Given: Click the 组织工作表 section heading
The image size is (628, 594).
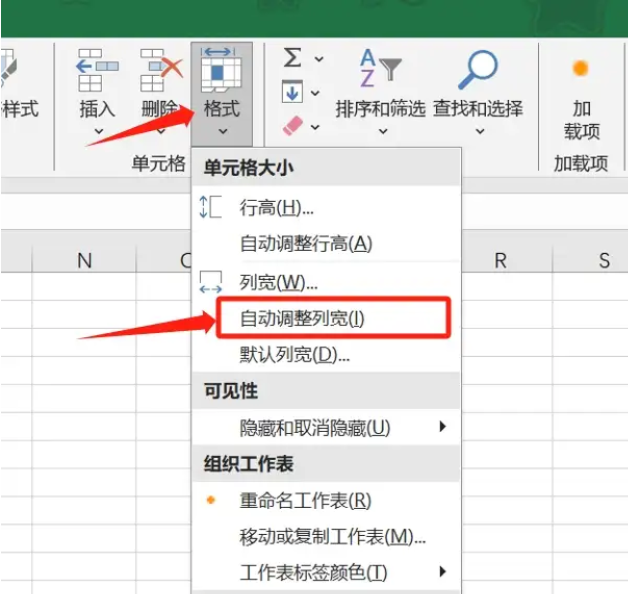Looking at the screenshot, I should click(249, 463).
